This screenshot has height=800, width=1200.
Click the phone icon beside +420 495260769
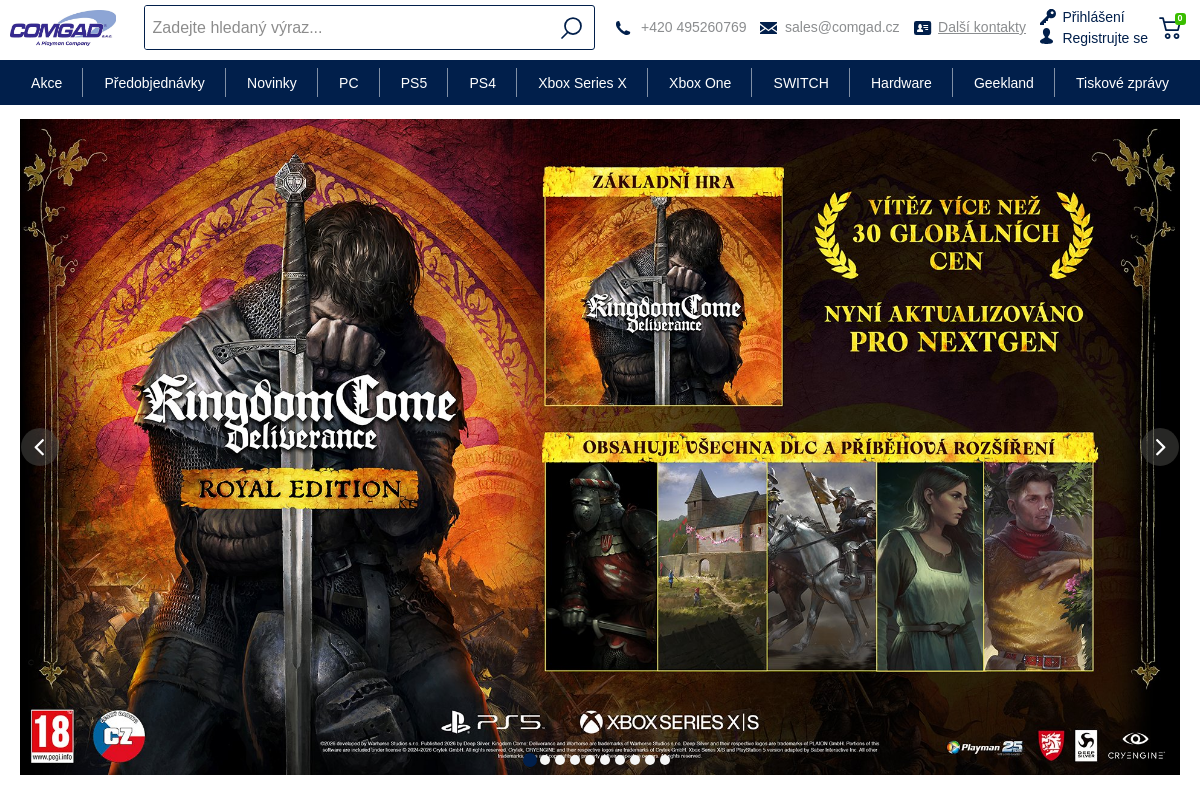pyautogui.click(x=623, y=28)
